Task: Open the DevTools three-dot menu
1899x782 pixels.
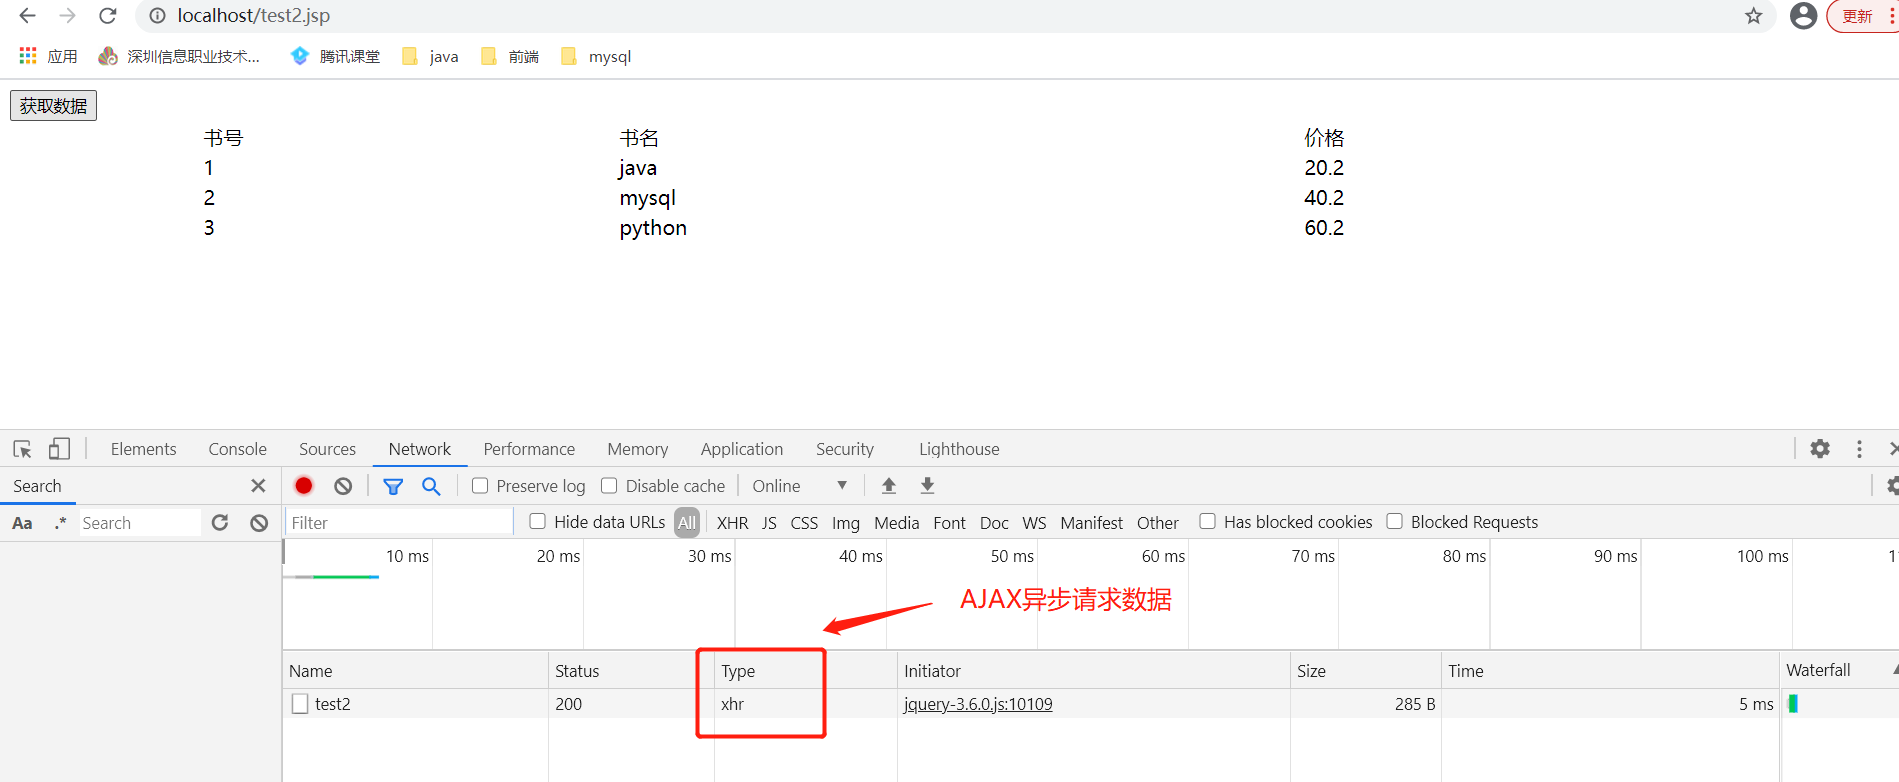Action: click(x=1859, y=449)
